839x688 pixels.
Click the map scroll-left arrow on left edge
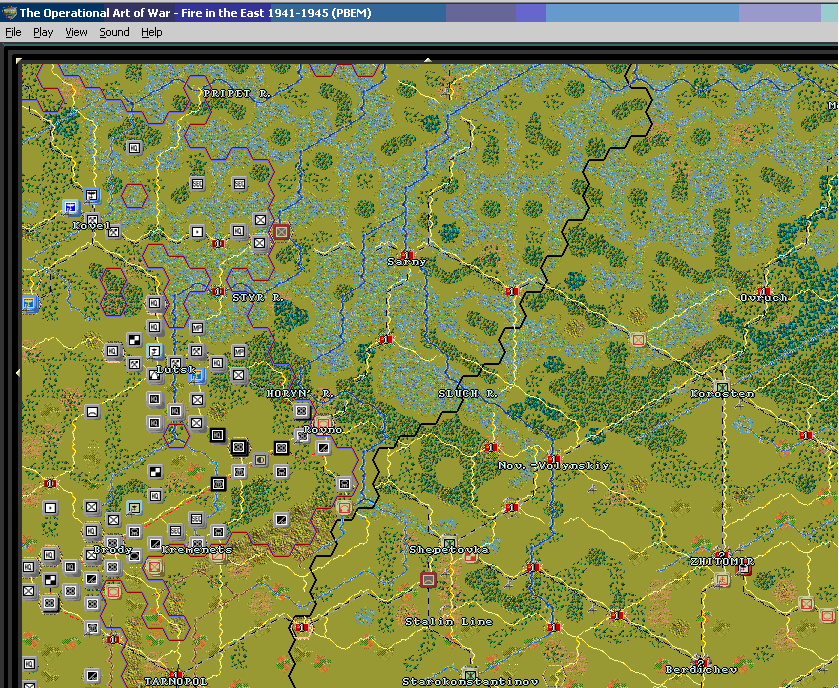tap(18, 372)
